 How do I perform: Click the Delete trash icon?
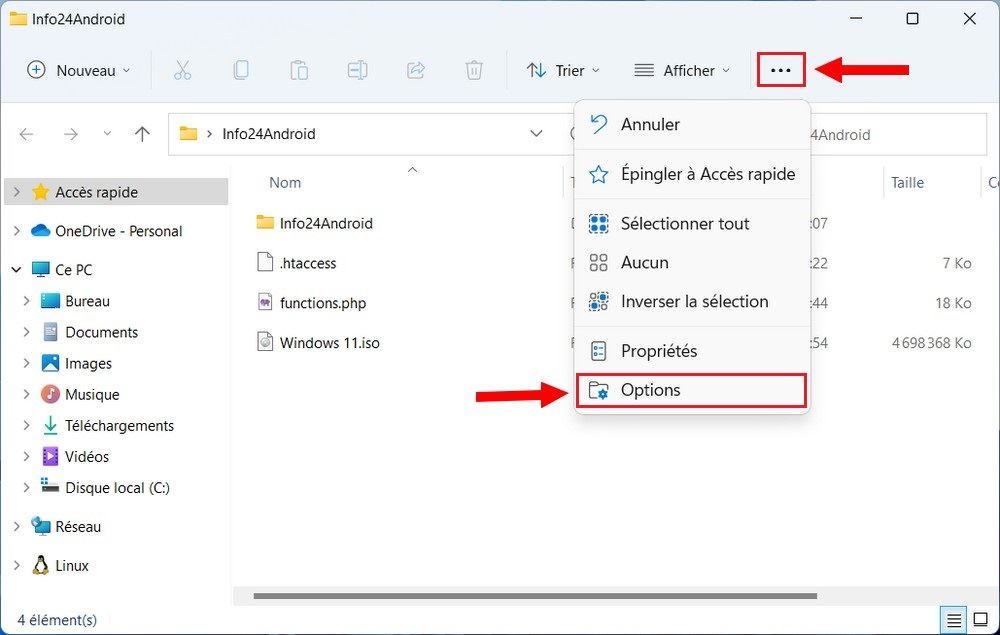coord(474,70)
